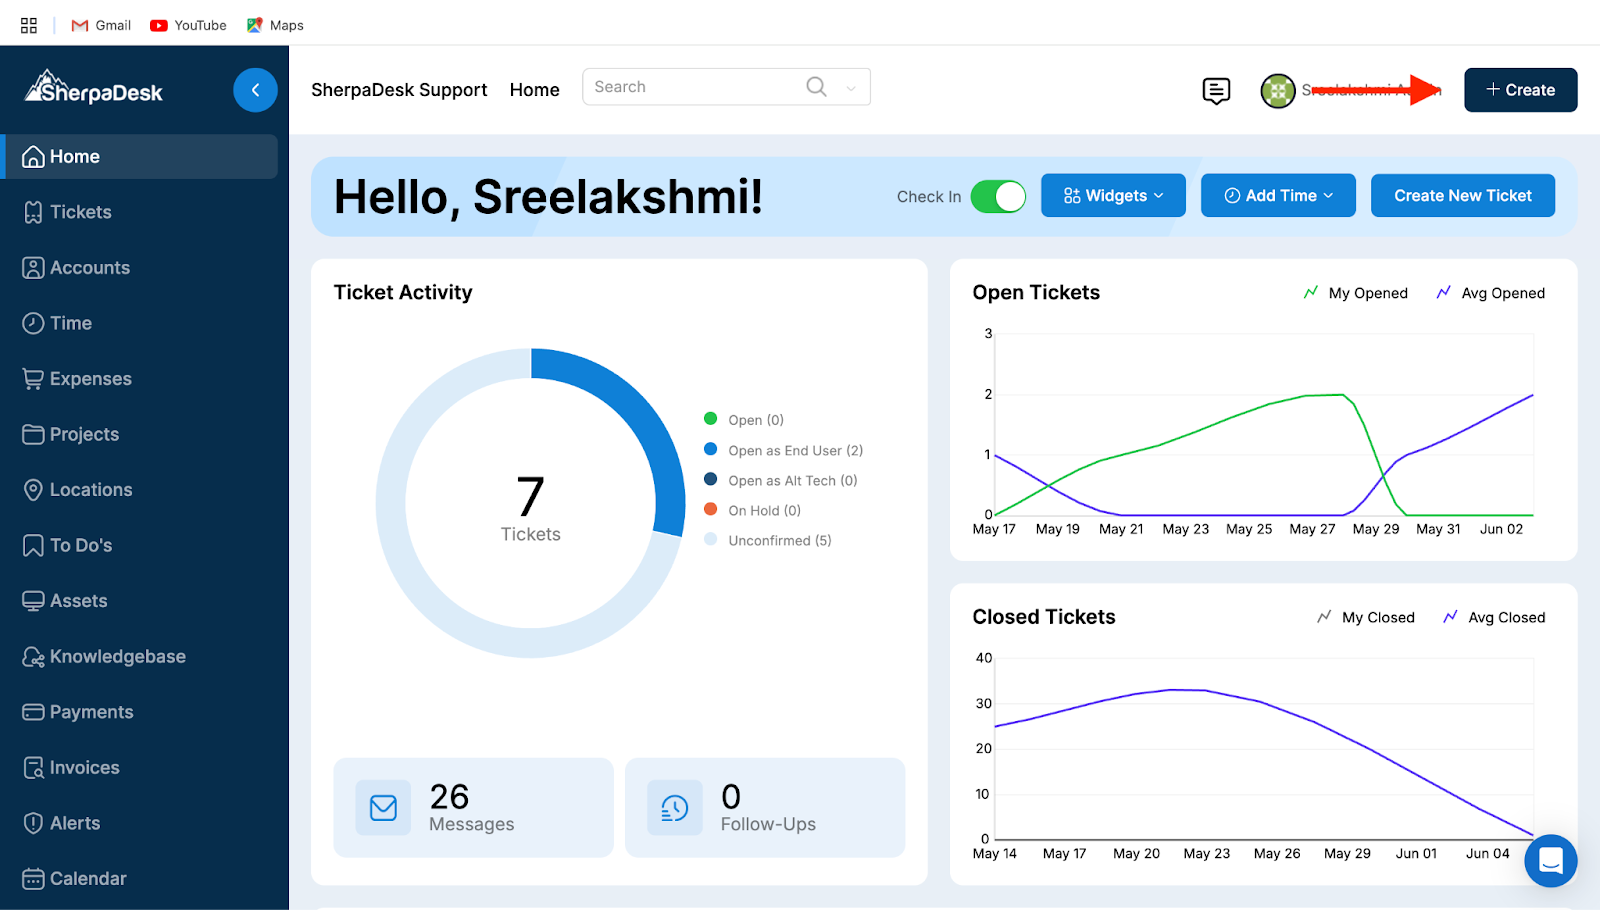Screen dimensions: 1600x910
Task: Turn off the Check In toggle
Action: click(997, 196)
